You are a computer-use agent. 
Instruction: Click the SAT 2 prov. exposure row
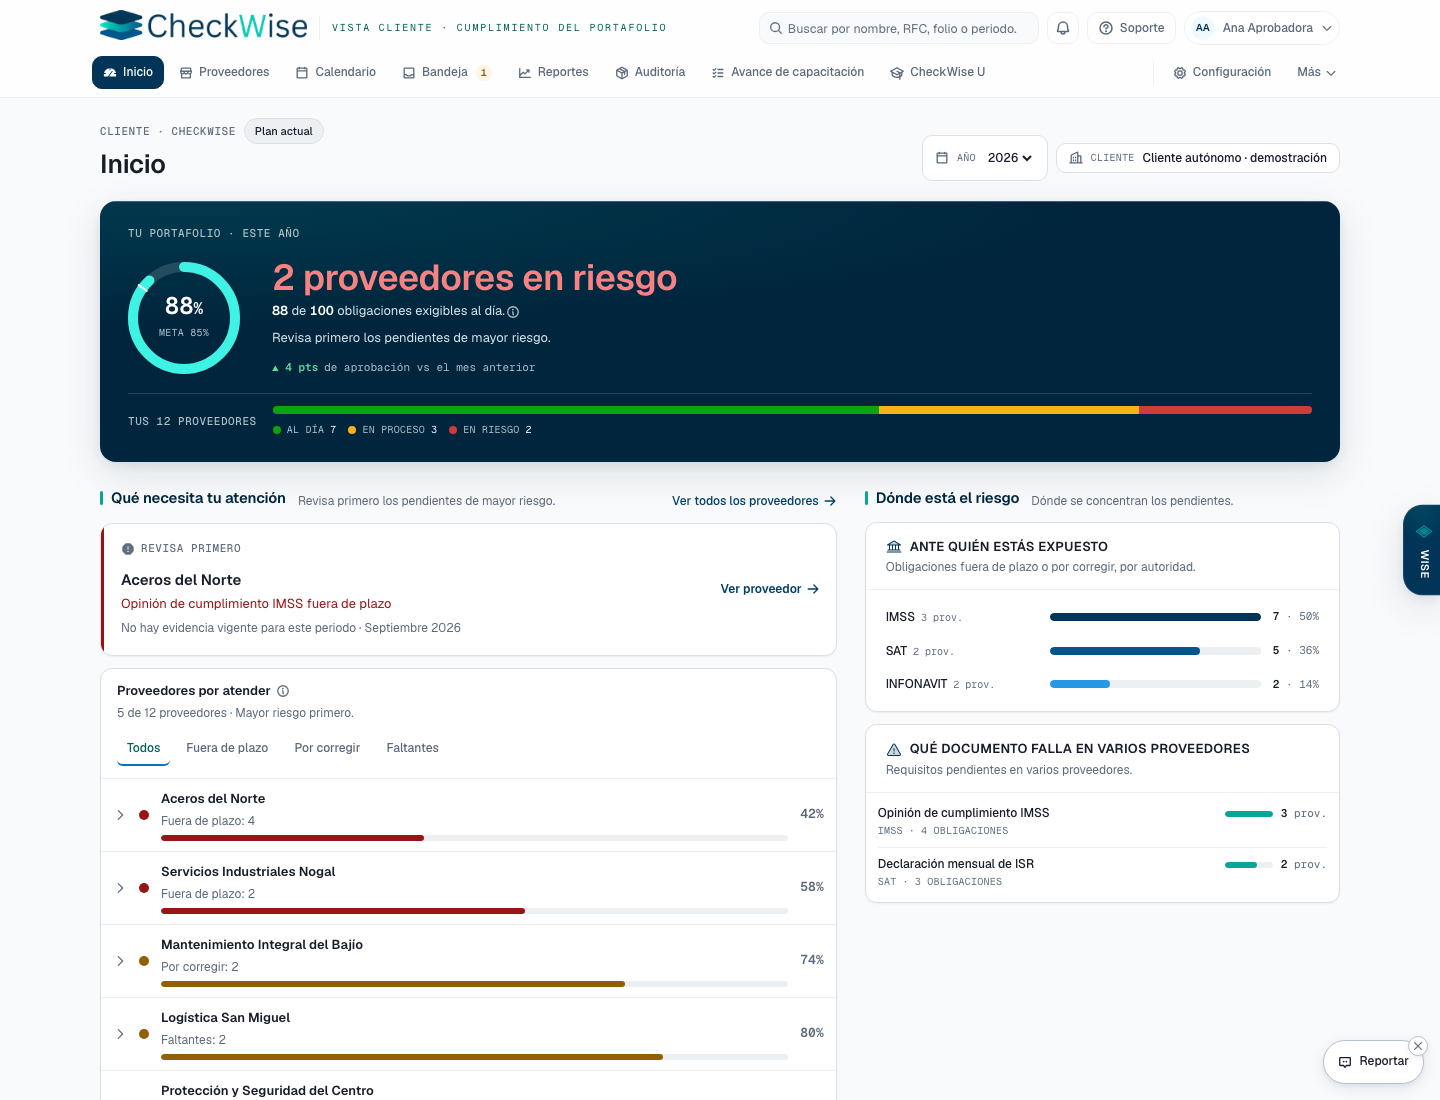[x=1102, y=651]
